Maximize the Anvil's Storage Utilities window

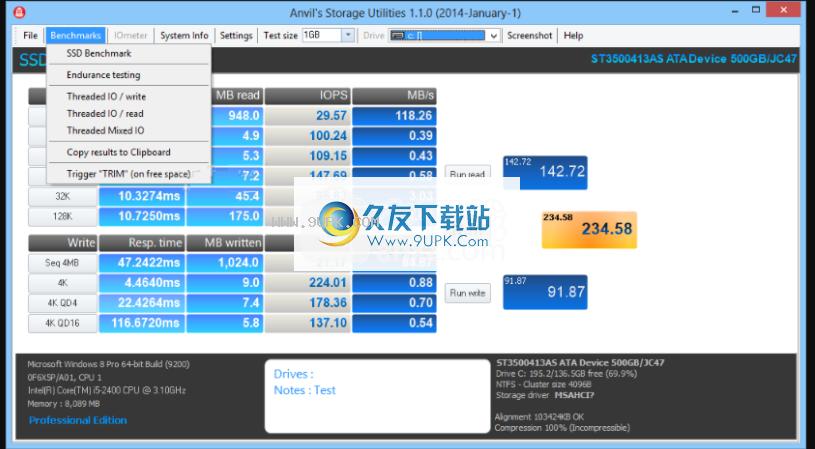click(756, 9)
